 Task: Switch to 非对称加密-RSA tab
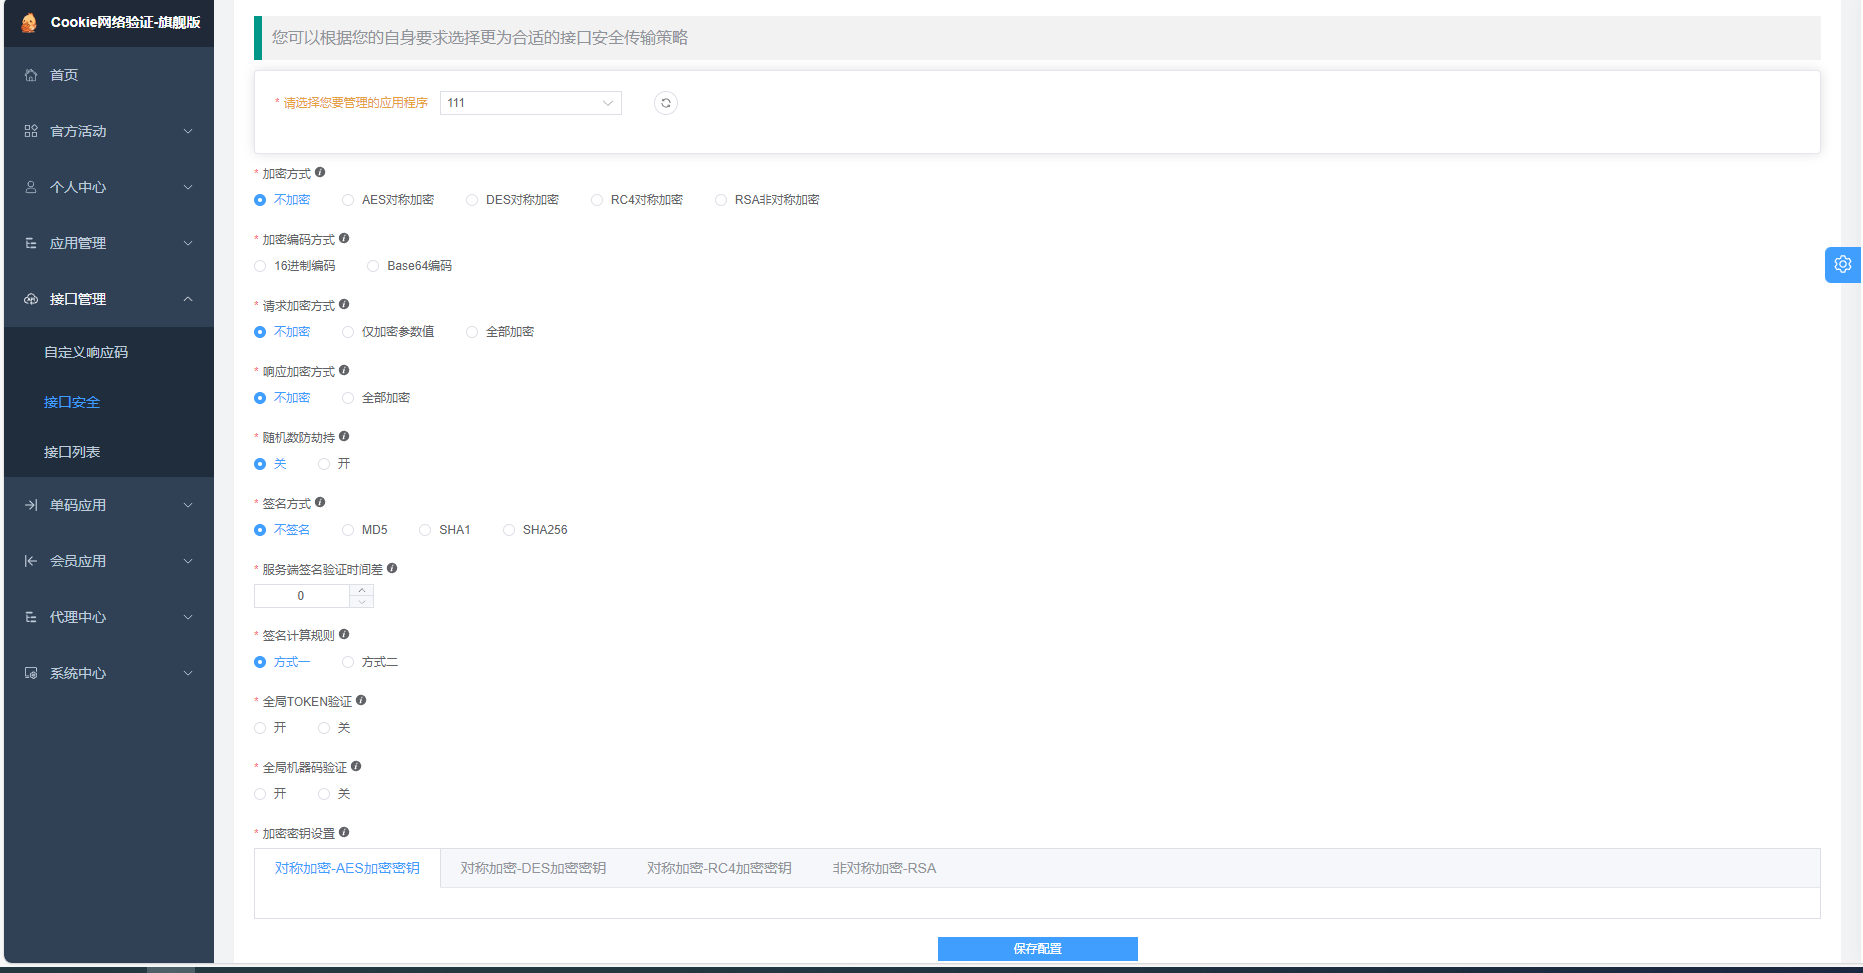click(884, 868)
